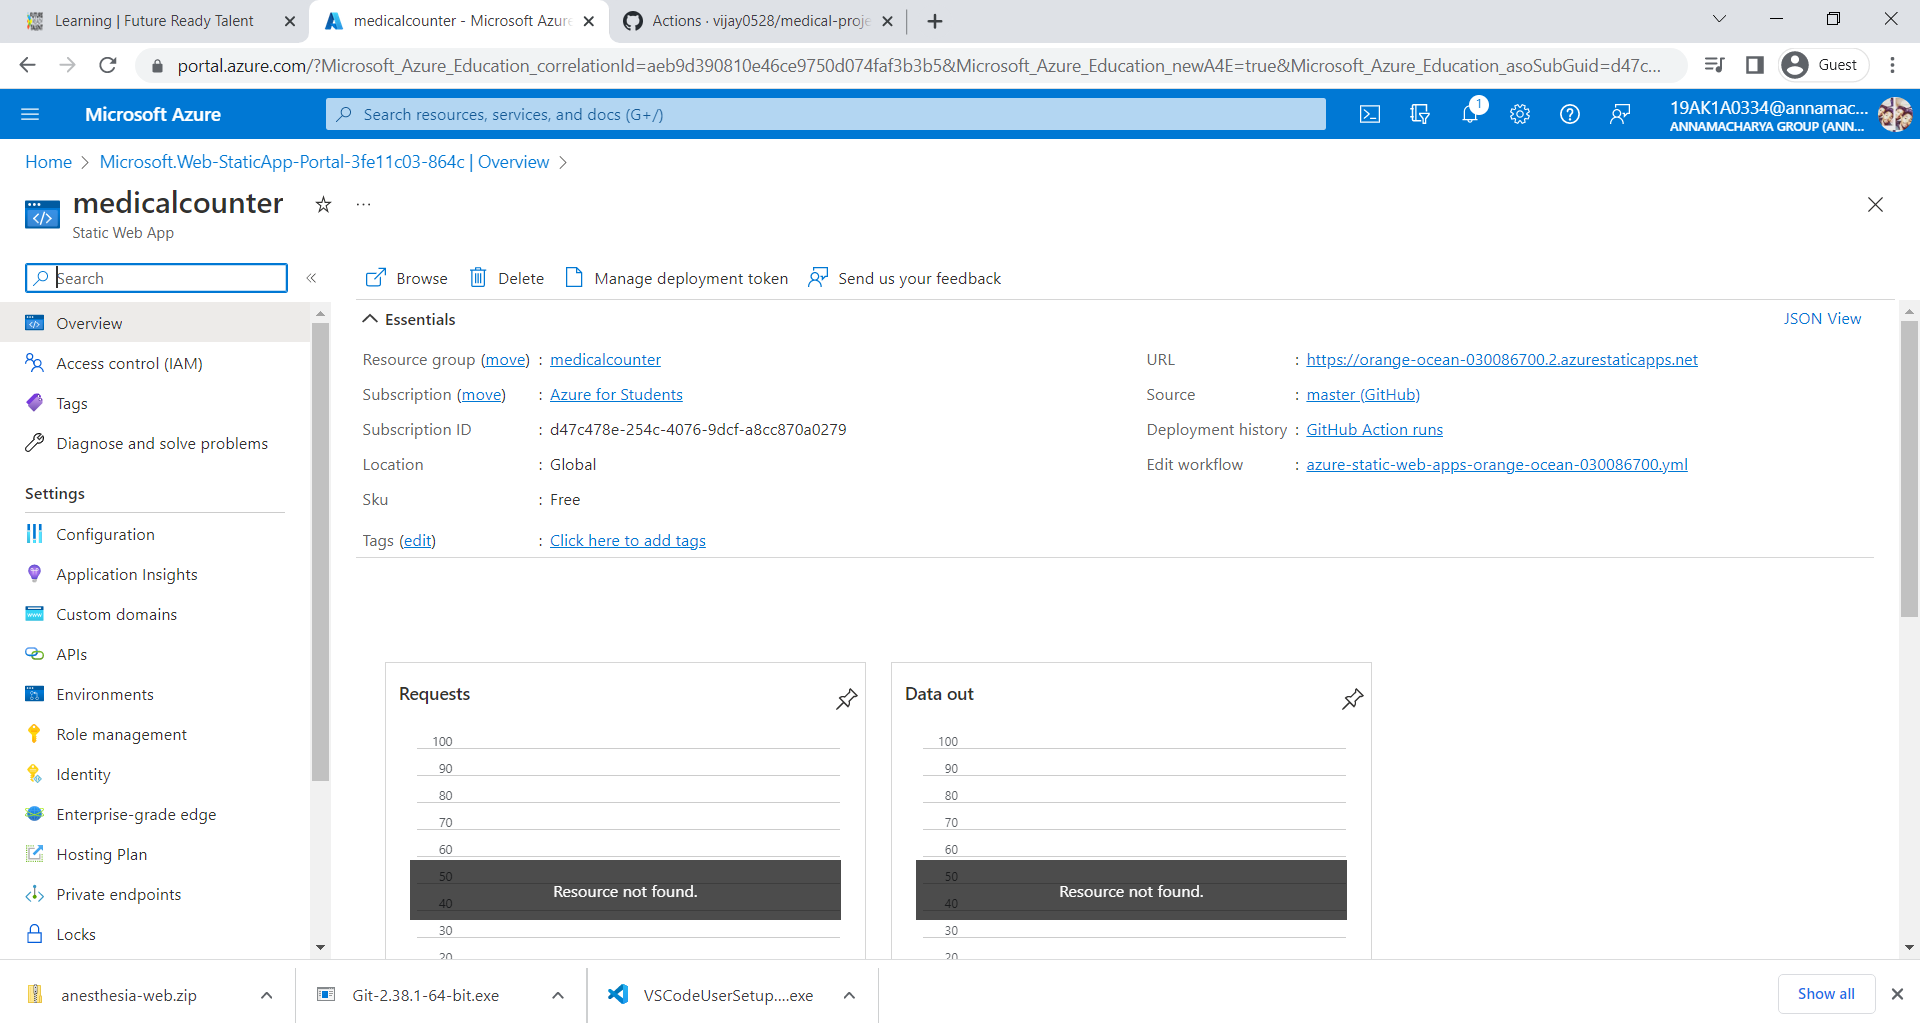Open Azure for Students subscription link
The width and height of the screenshot is (1920, 1030).
pos(616,394)
